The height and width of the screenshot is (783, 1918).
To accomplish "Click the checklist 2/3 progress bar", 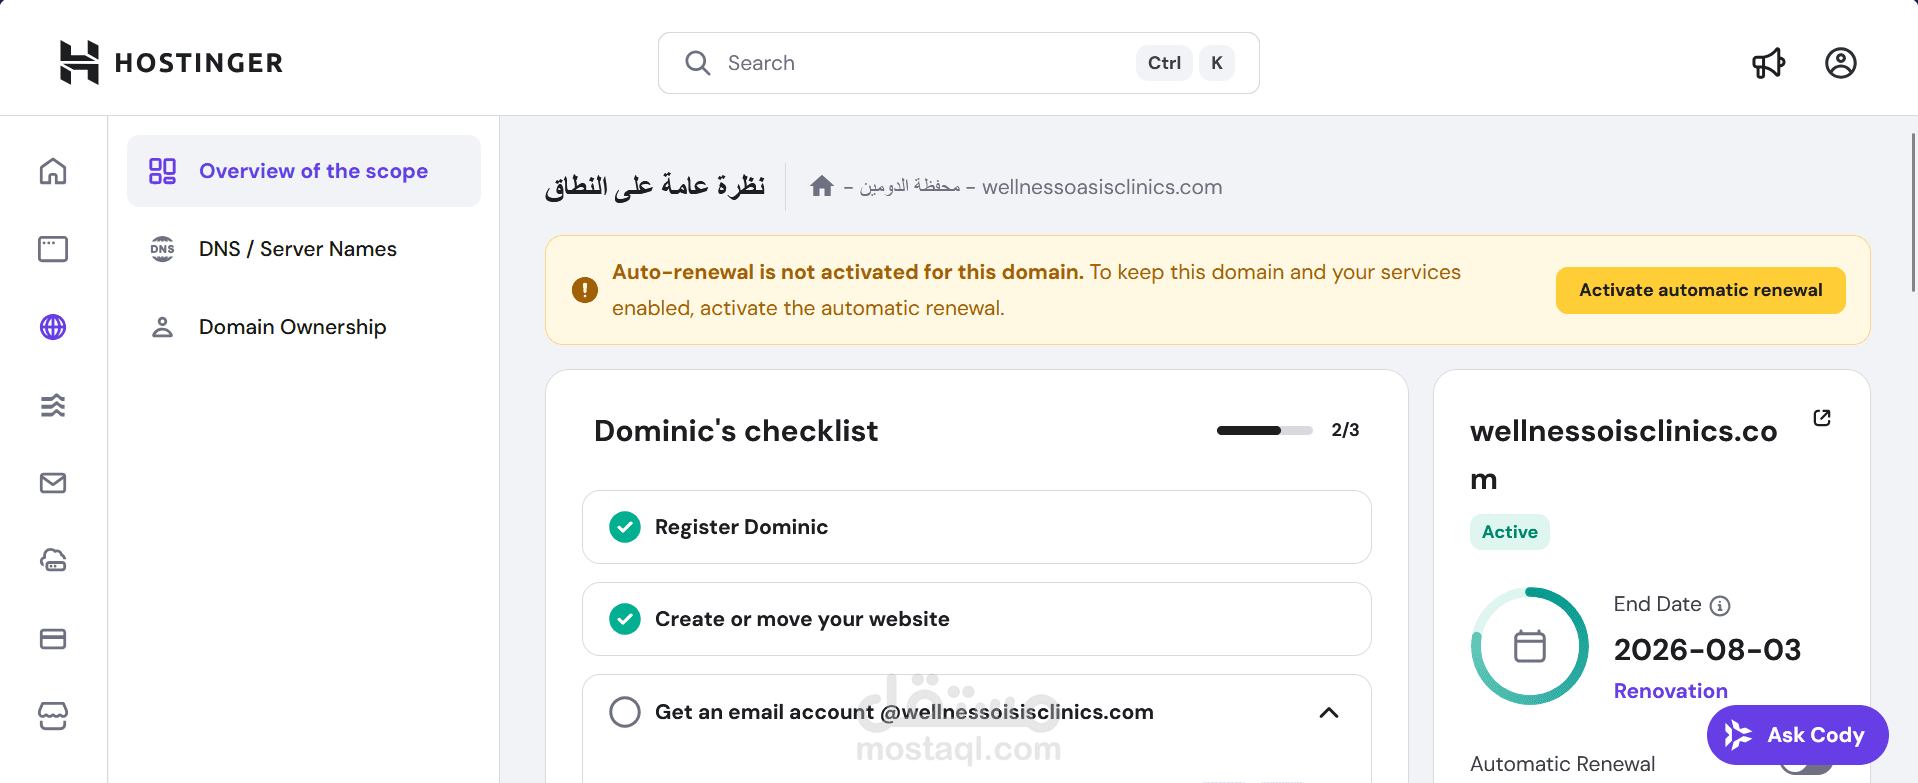I will 1264,430.
